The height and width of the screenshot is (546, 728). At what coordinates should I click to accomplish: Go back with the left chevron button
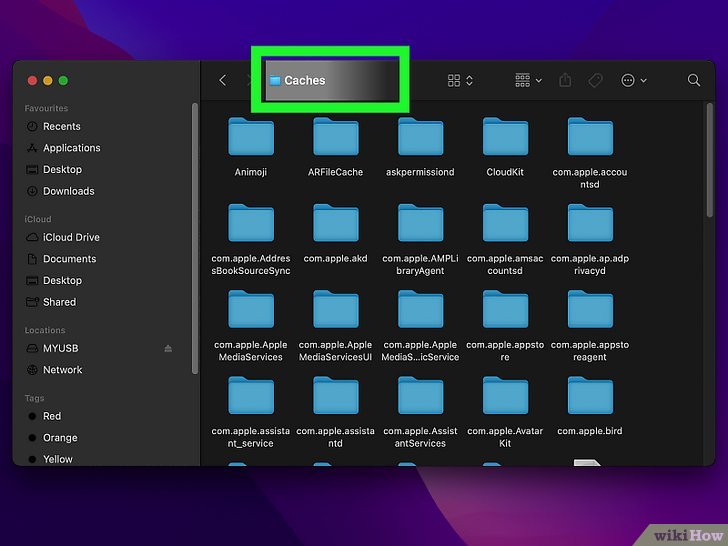click(223, 80)
